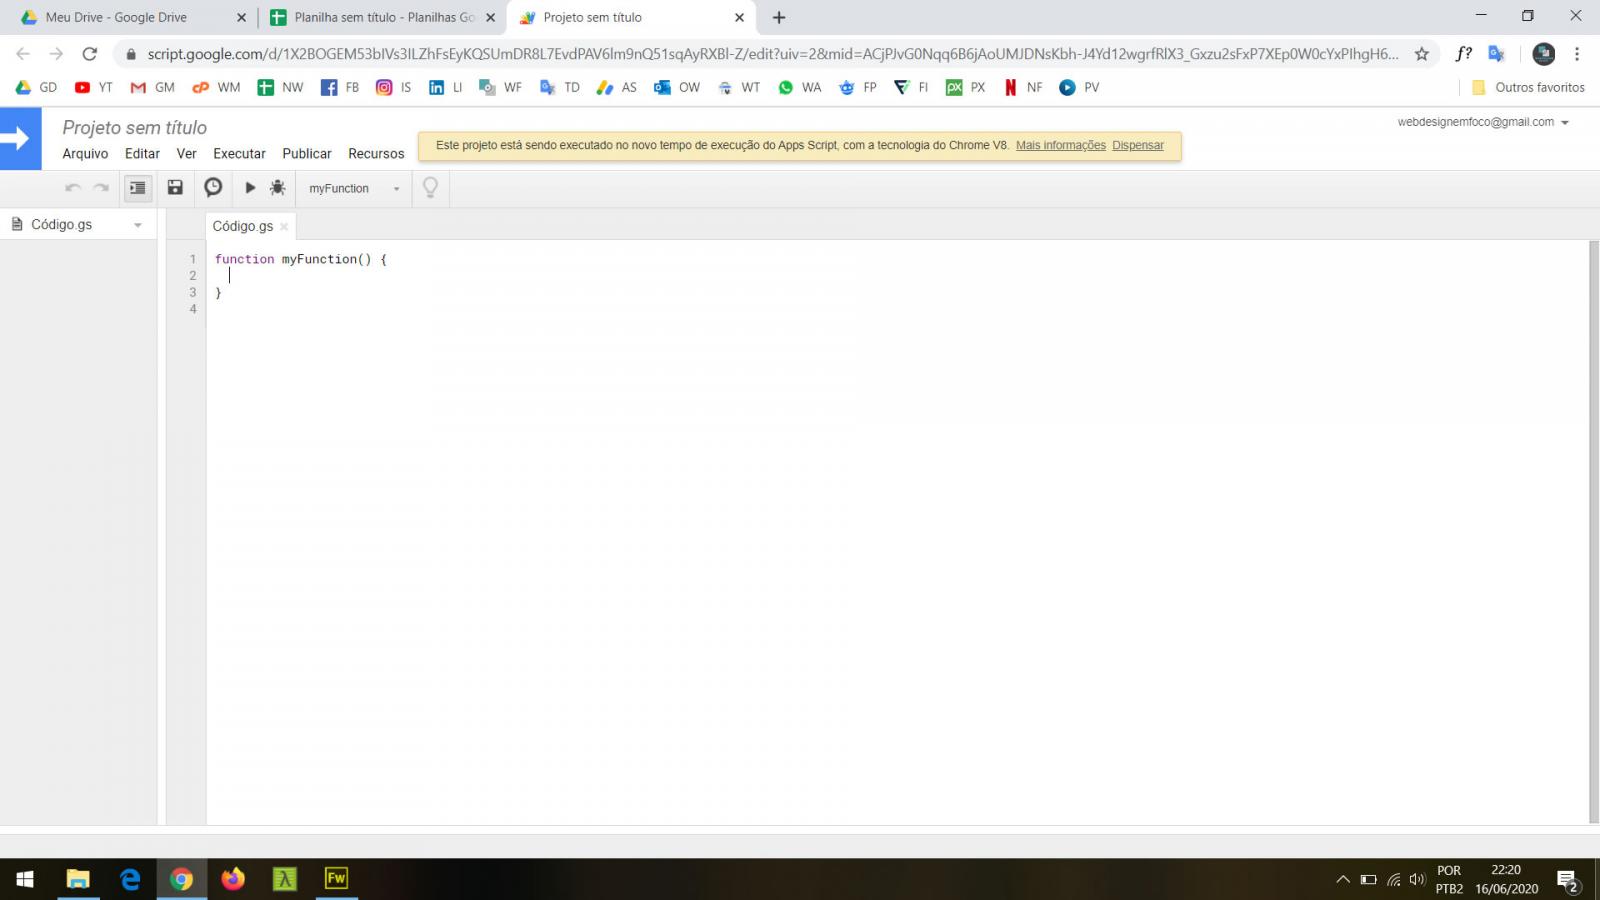The height and width of the screenshot is (900, 1600).
Task: Go back in browser history
Action: coord(23,54)
